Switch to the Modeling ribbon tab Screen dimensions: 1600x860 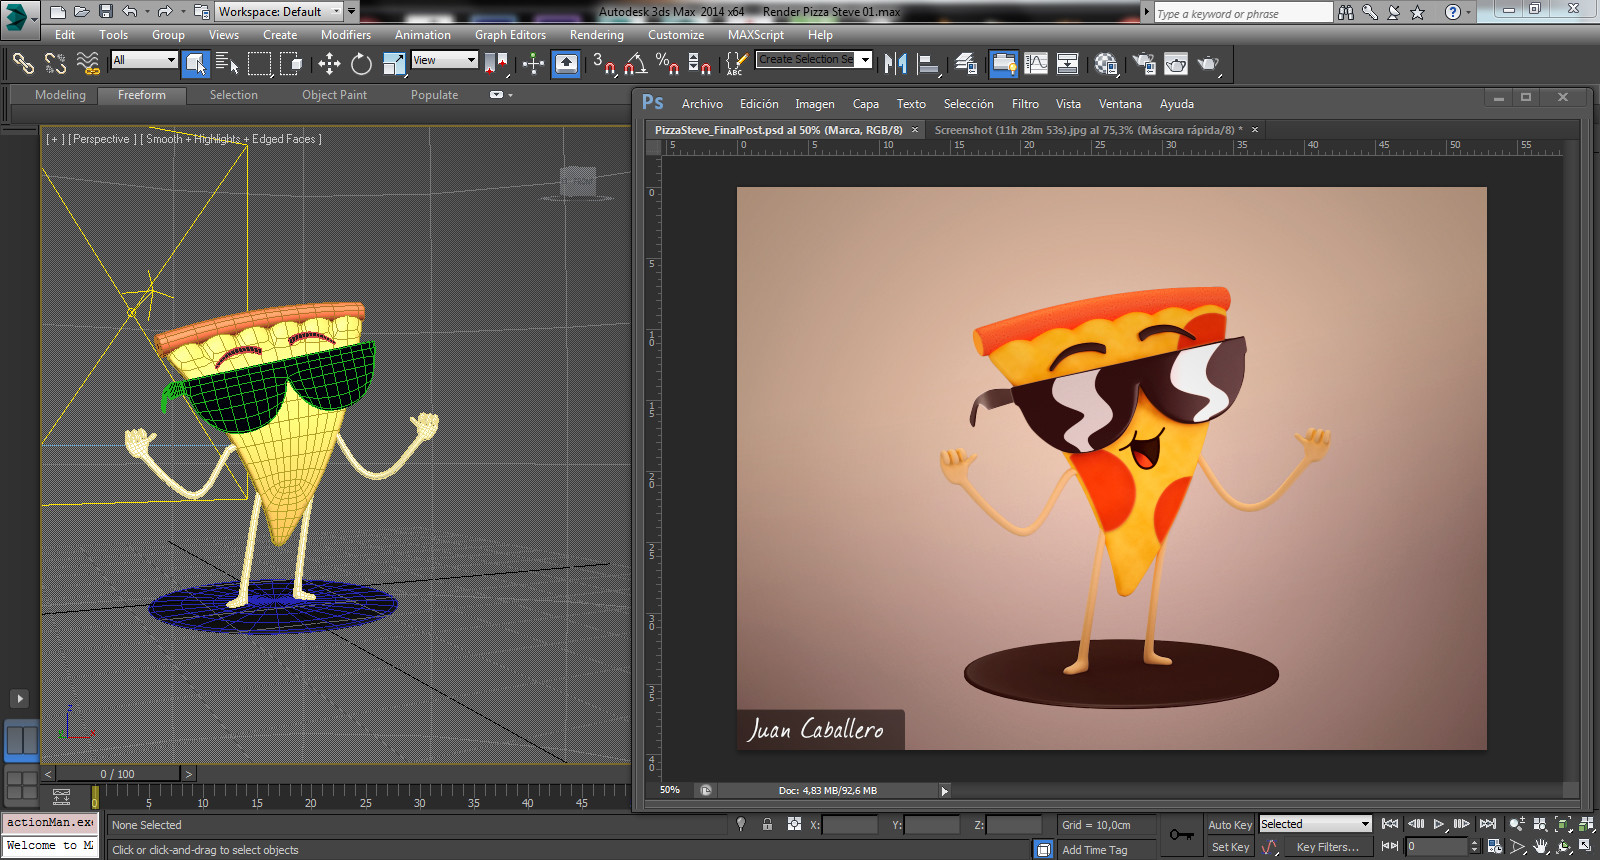point(61,95)
